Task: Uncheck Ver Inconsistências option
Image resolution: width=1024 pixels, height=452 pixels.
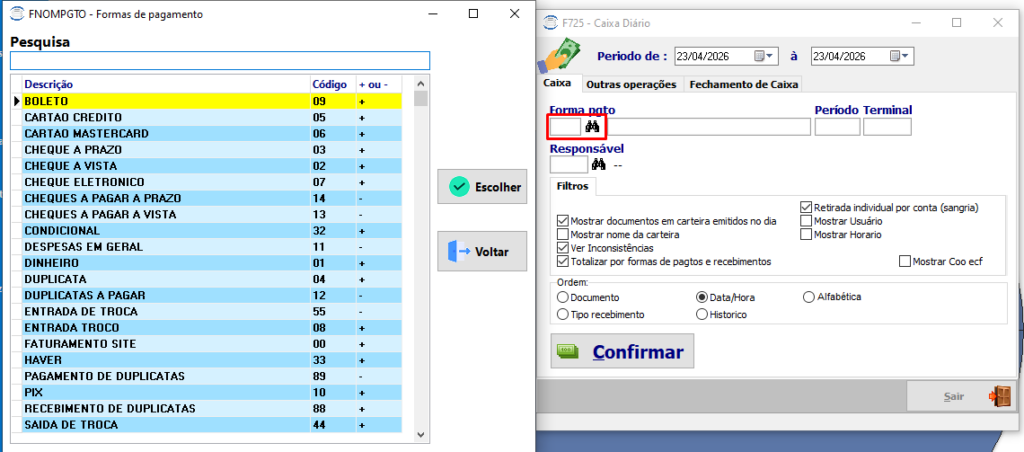Action: [x=562, y=248]
